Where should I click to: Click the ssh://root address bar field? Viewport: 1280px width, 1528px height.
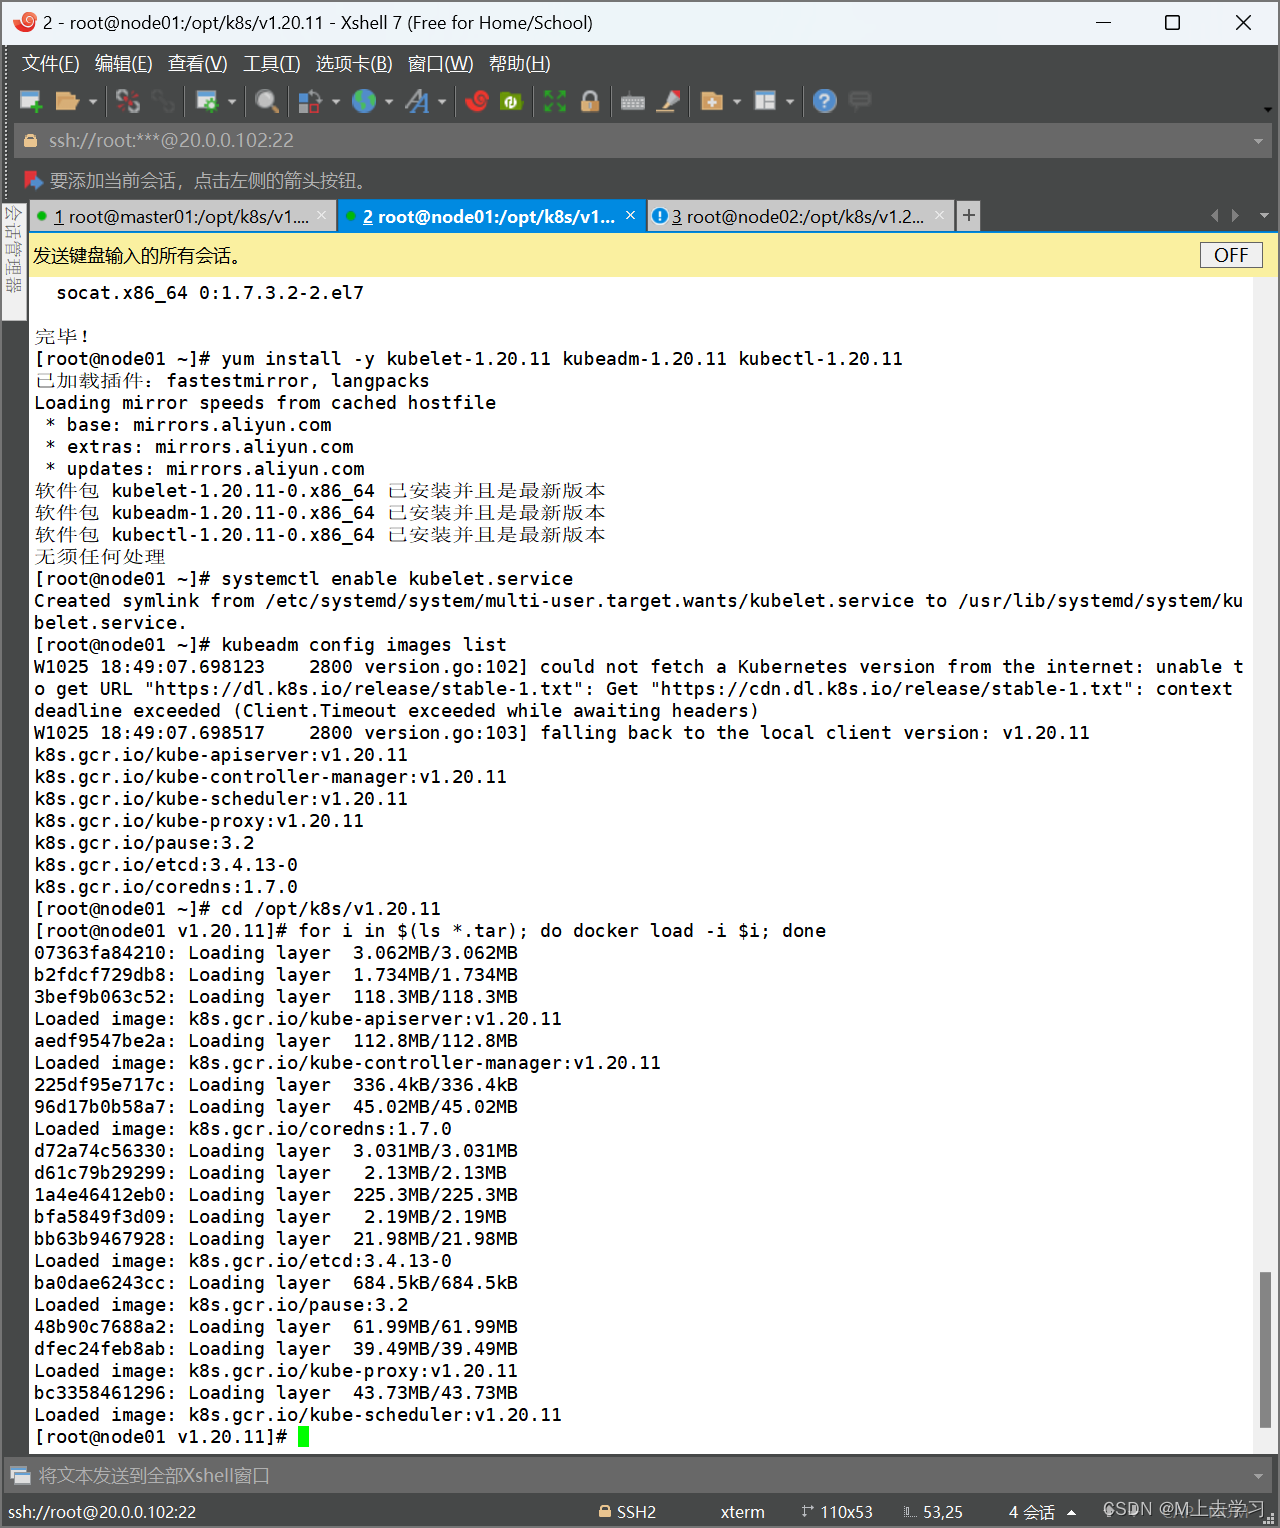pyautogui.click(x=643, y=141)
